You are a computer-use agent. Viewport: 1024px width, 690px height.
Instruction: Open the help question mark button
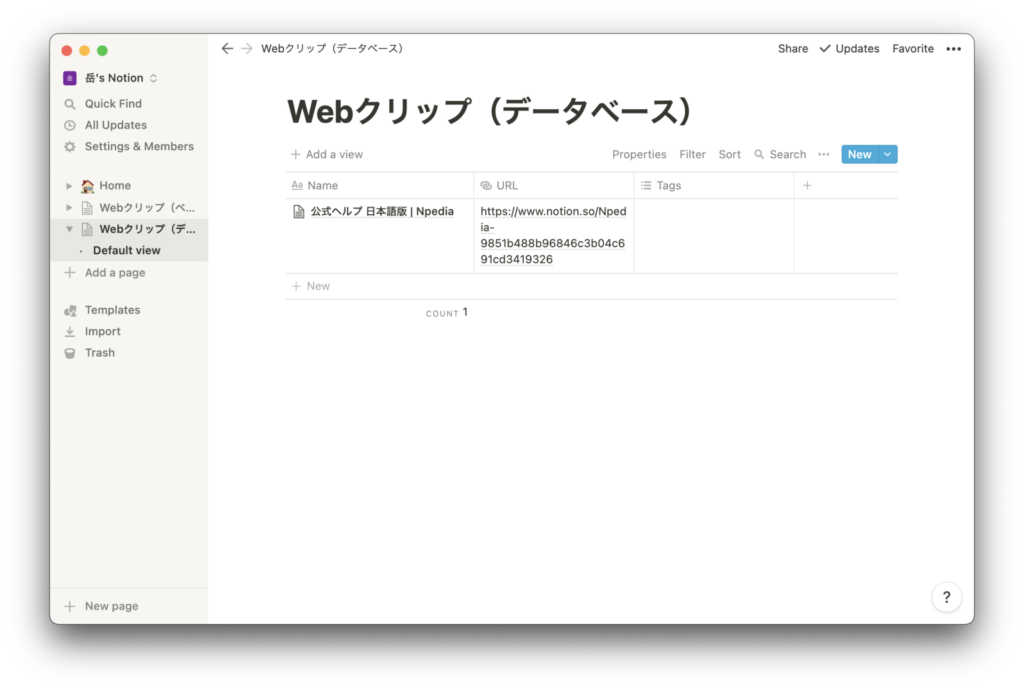pos(946,597)
